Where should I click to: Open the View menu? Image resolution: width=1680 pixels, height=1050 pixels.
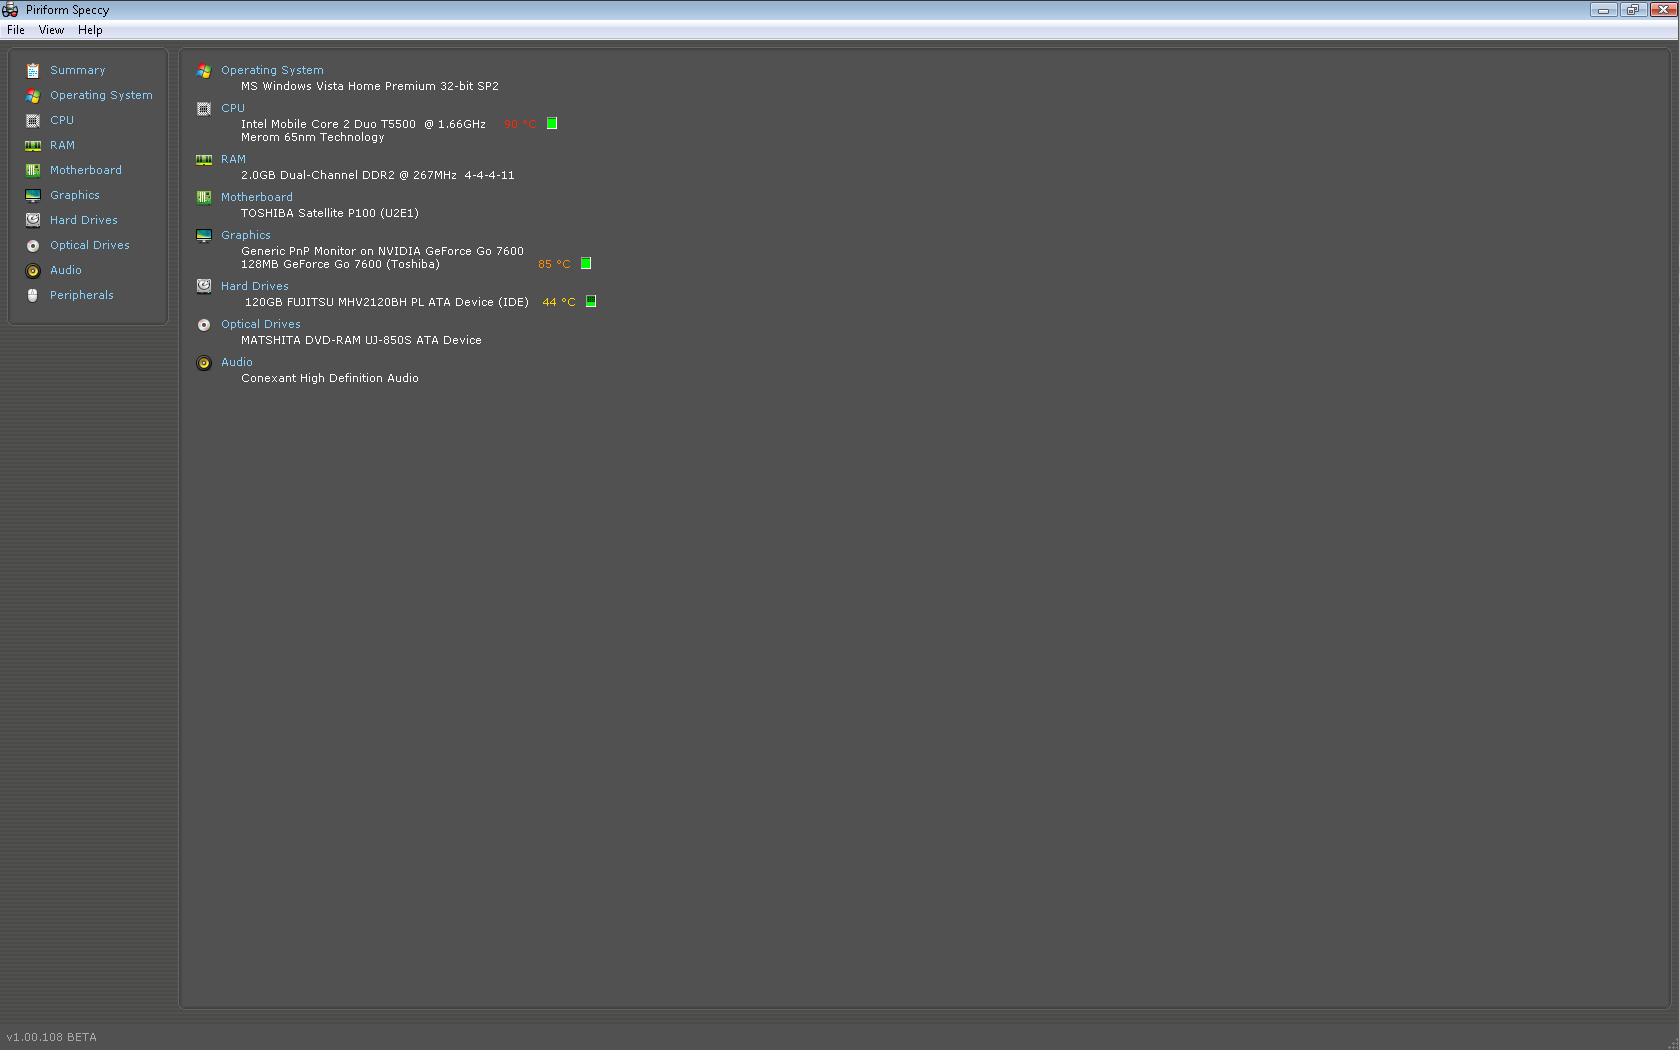coord(51,30)
